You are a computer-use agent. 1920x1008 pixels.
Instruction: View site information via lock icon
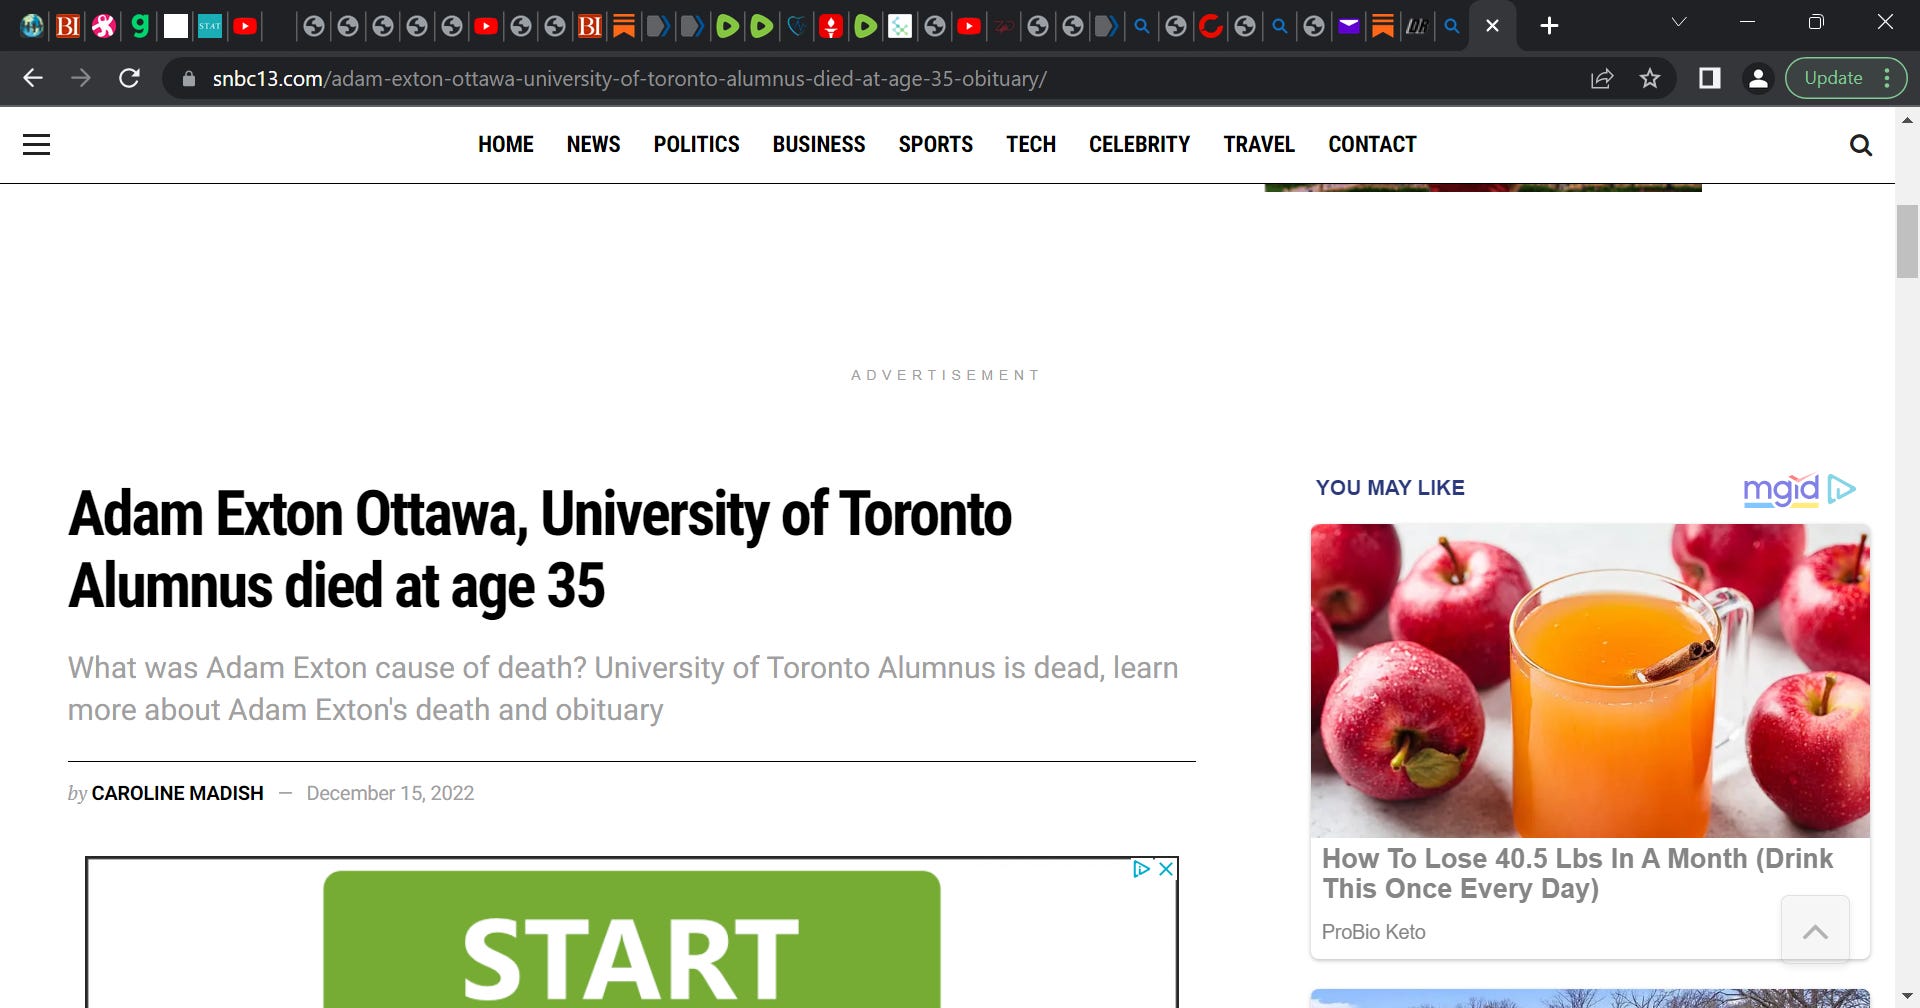(x=188, y=78)
